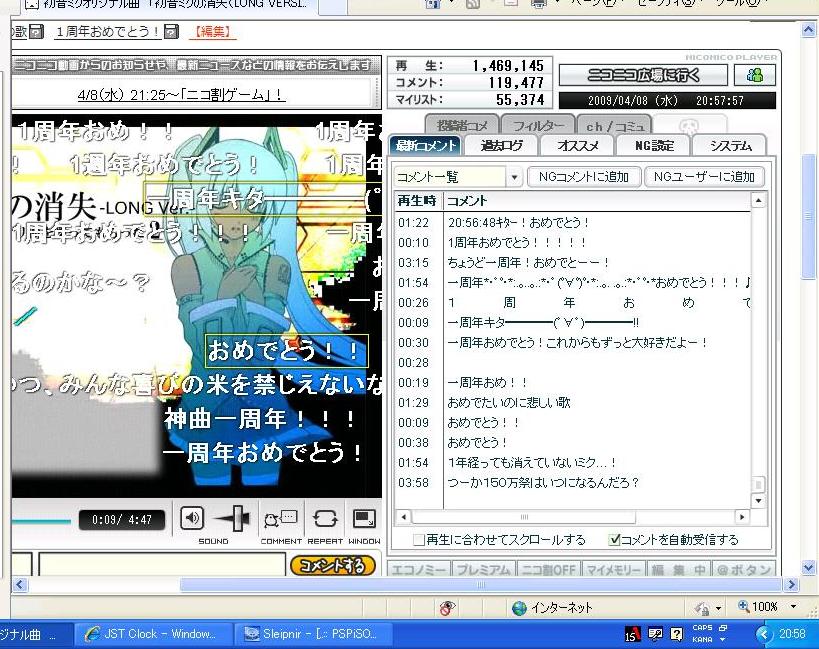Mute the video with the SOUND speaker icon
Image resolution: width=819 pixels, height=649 pixels.
pos(192,518)
